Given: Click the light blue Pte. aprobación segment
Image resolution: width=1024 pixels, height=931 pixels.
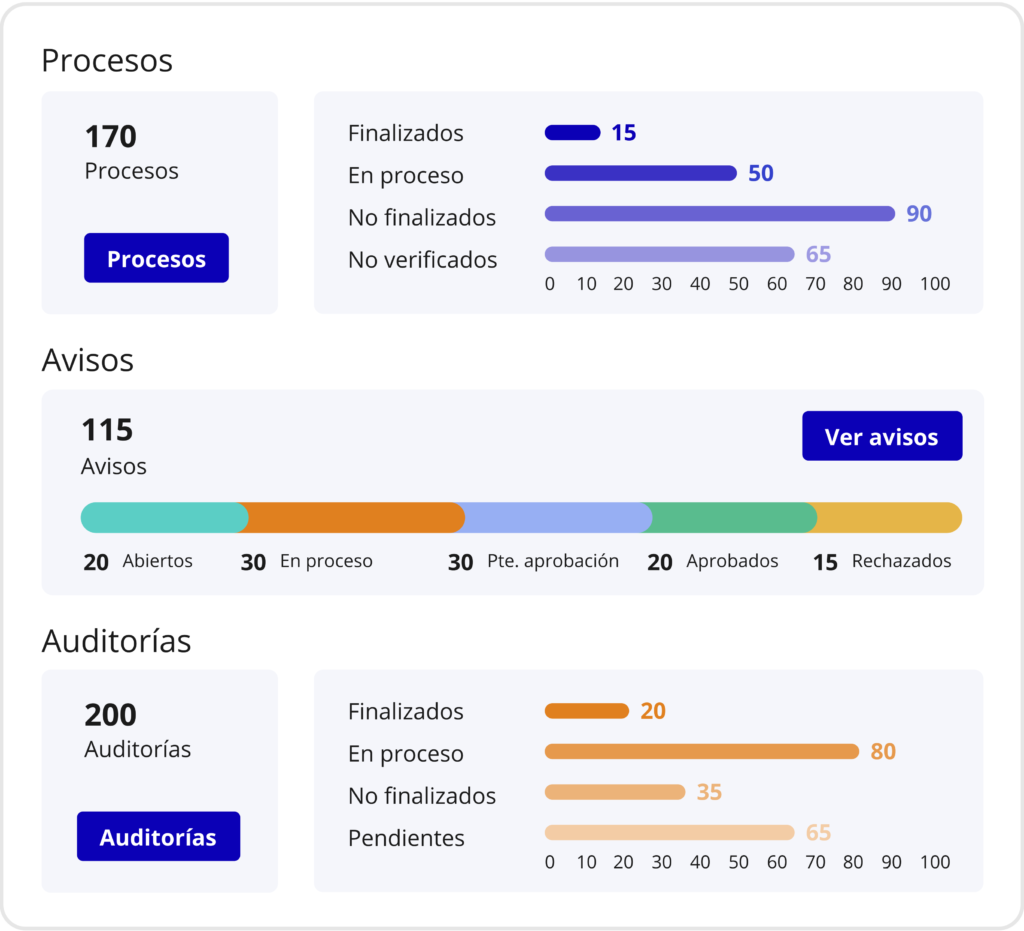Looking at the screenshot, I should pos(554,517).
